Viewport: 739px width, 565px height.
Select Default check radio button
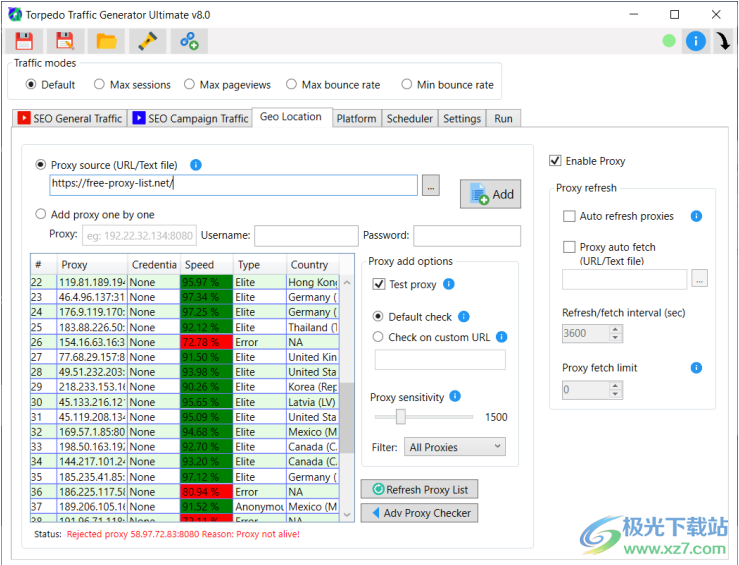pyautogui.click(x=378, y=317)
